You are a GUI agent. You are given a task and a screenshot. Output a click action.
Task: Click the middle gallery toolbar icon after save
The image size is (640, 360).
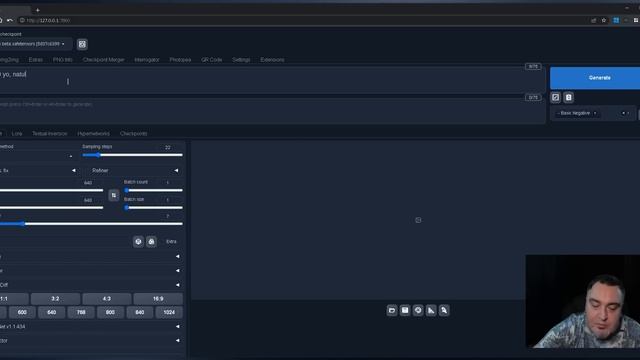(x=418, y=311)
